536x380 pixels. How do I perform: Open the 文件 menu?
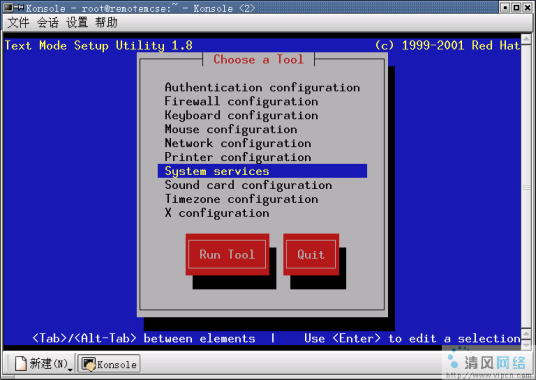tap(18, 23)
